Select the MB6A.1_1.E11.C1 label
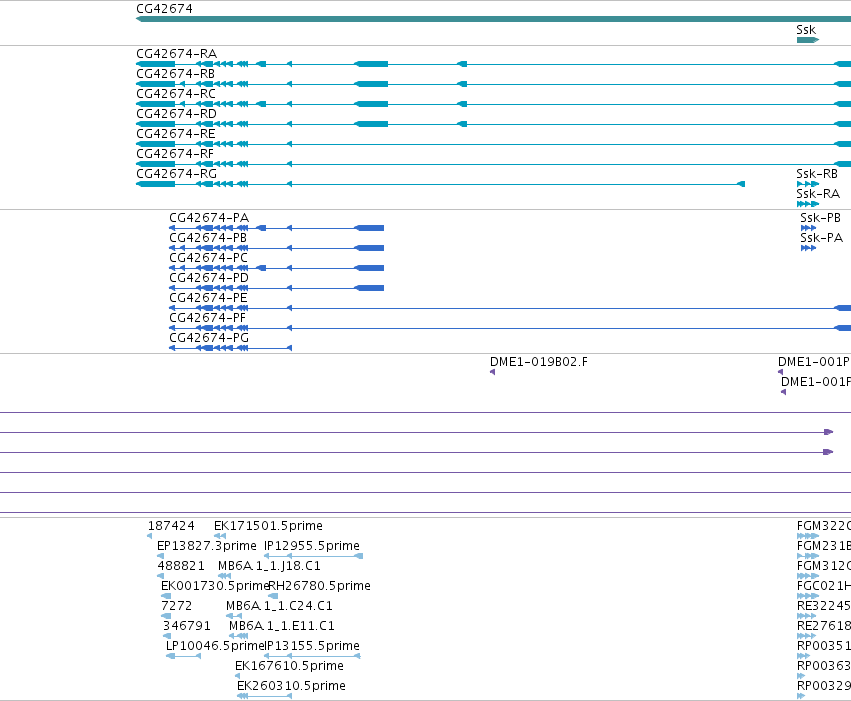Screen dimensions: 851x701 (282, 627)
